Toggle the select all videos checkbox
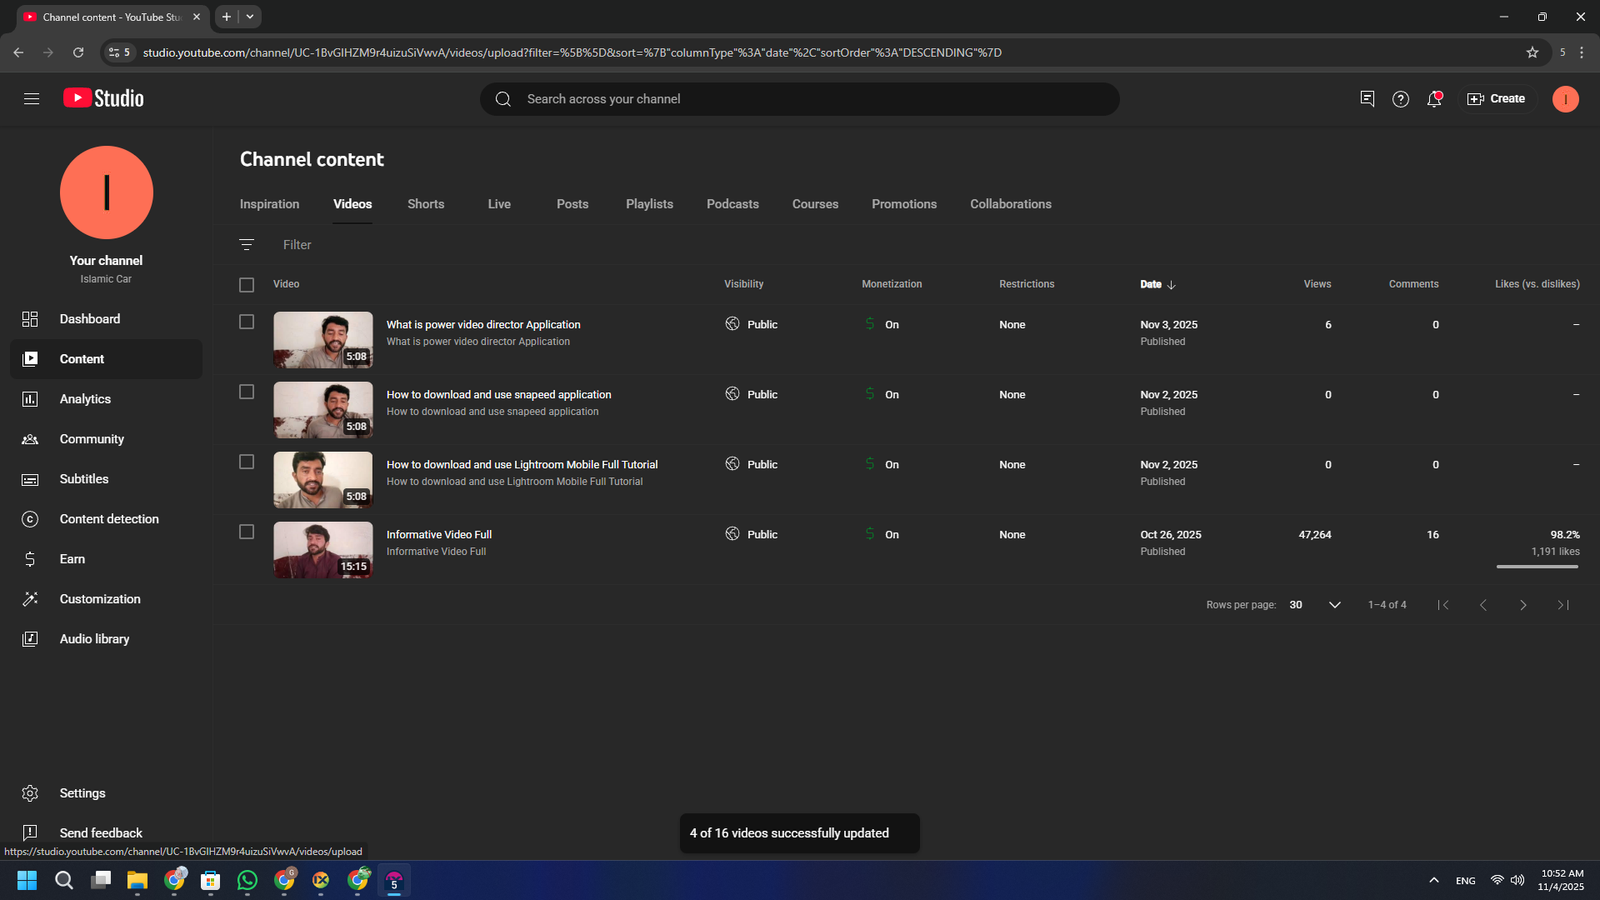This screenshot has width=1600, height=900. pyautogui.click(x=247, y=285)
